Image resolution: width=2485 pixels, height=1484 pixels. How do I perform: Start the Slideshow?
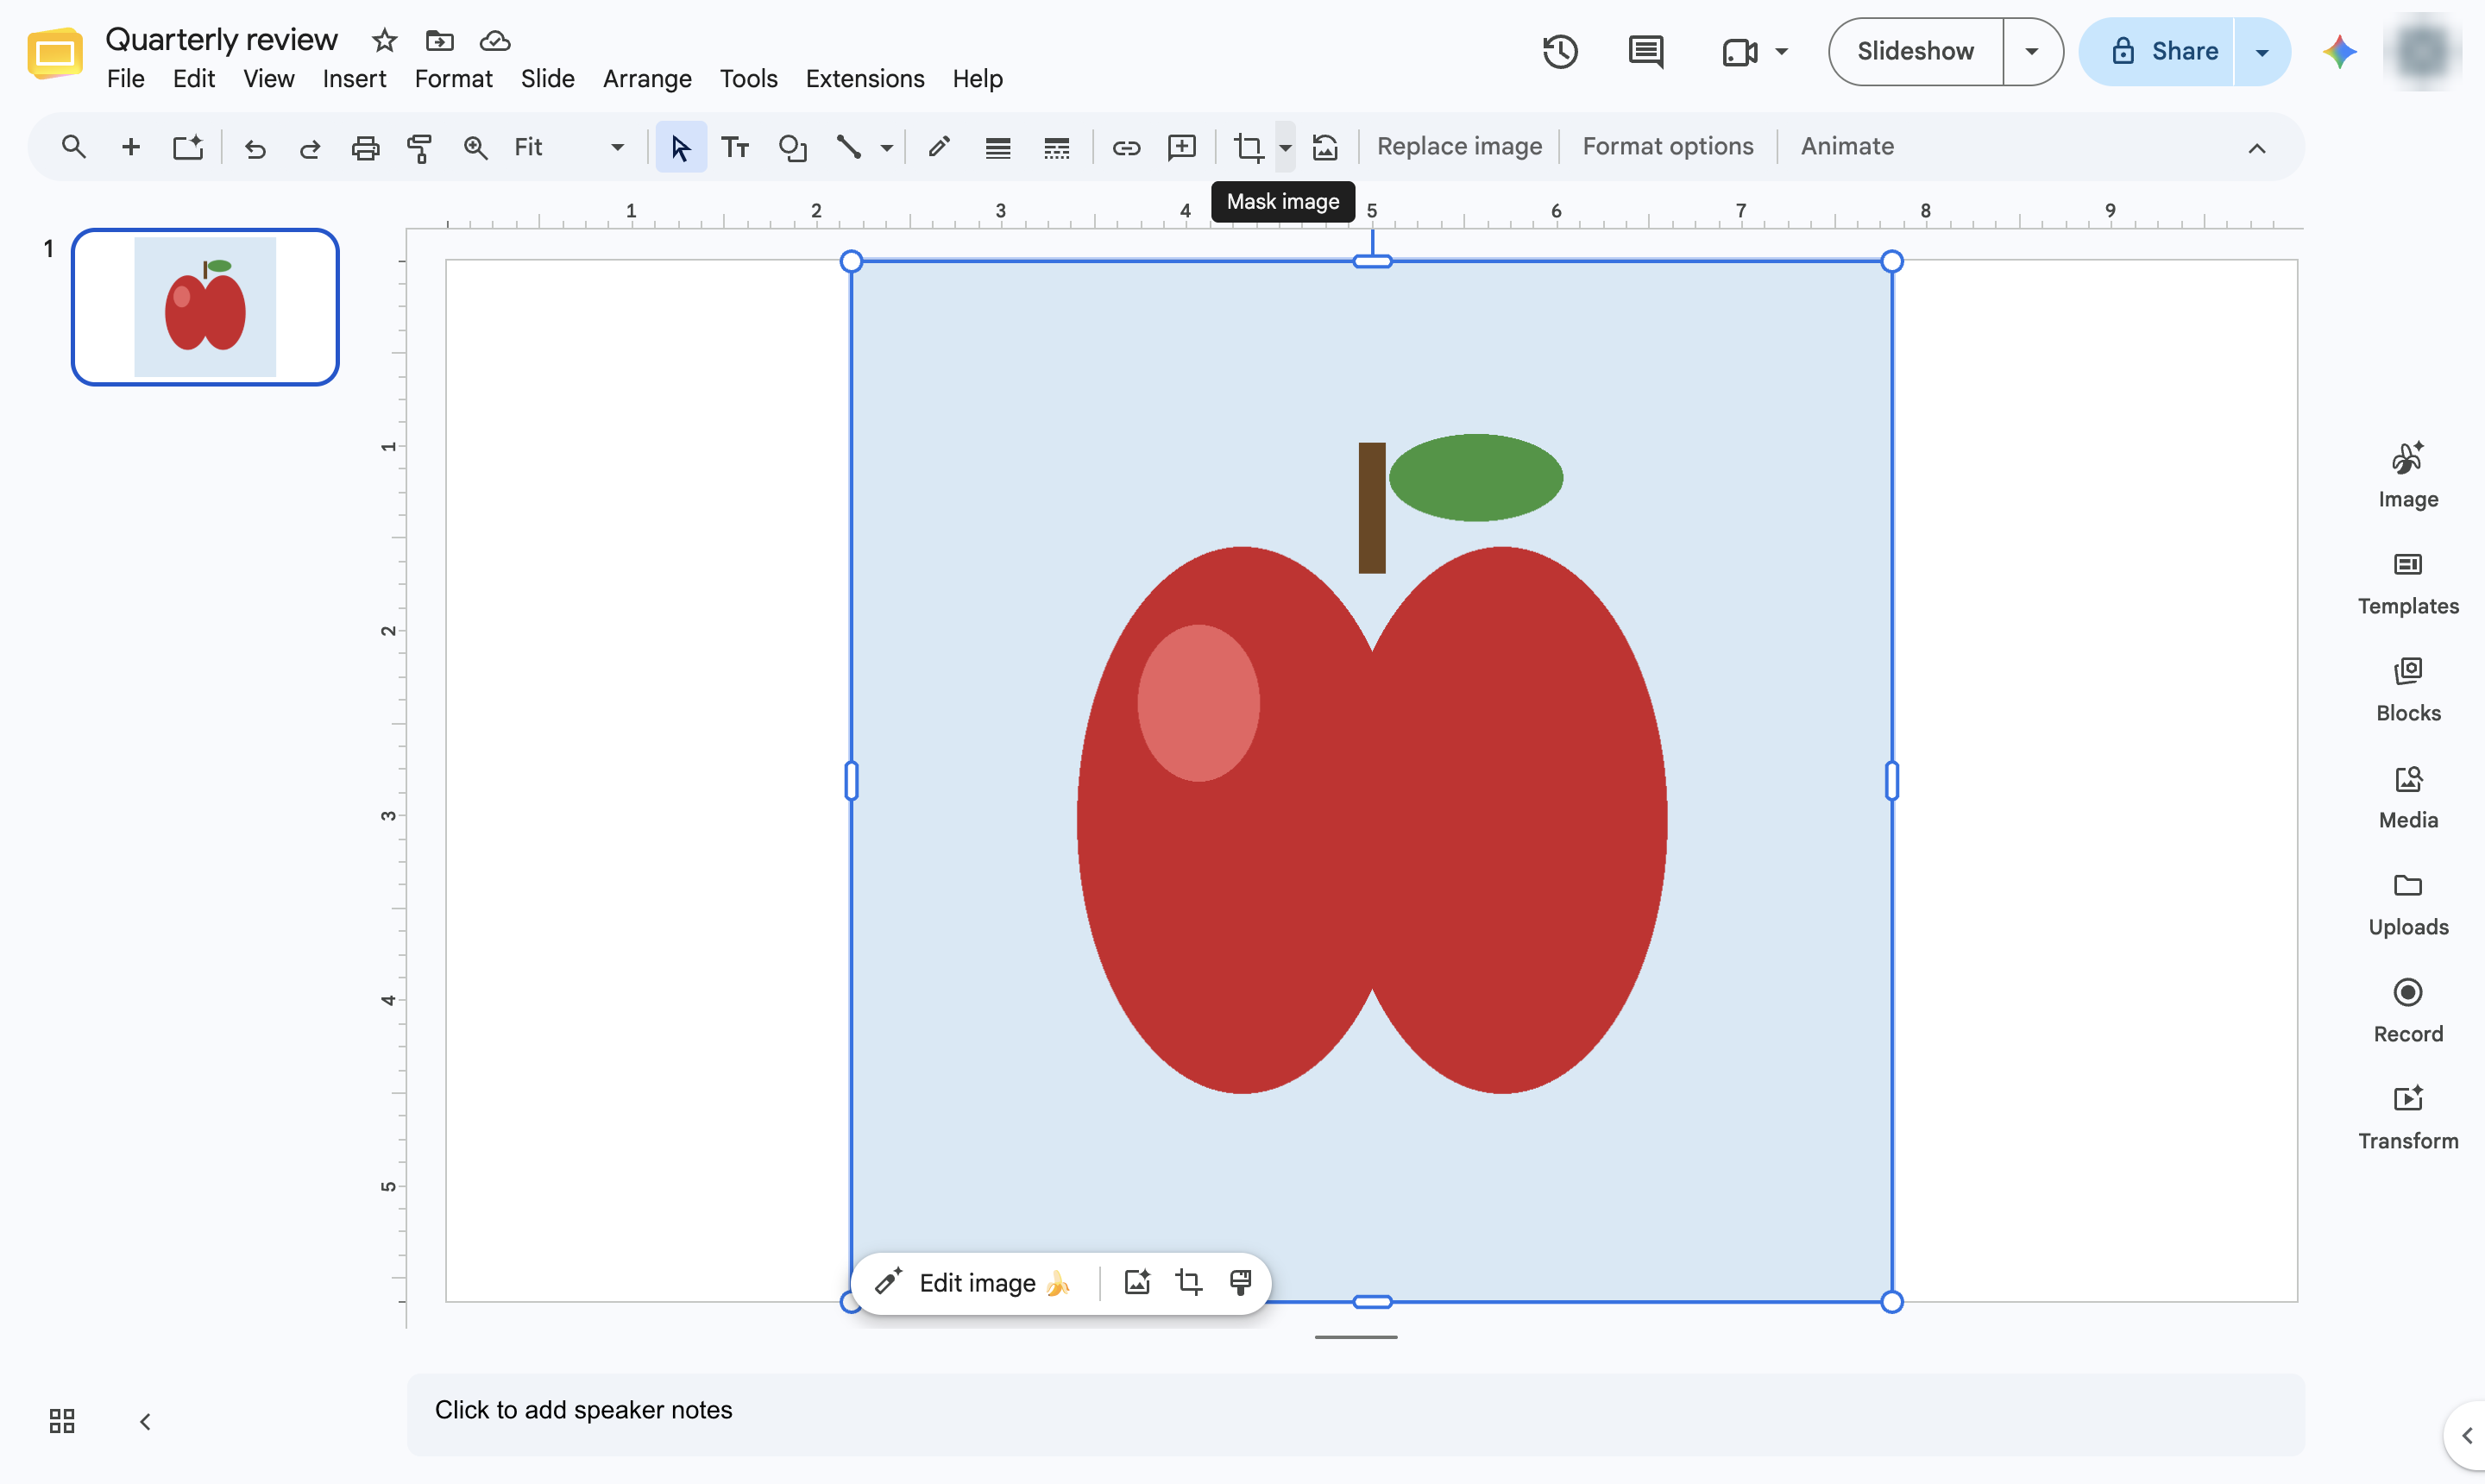[x=1915, y=51]
